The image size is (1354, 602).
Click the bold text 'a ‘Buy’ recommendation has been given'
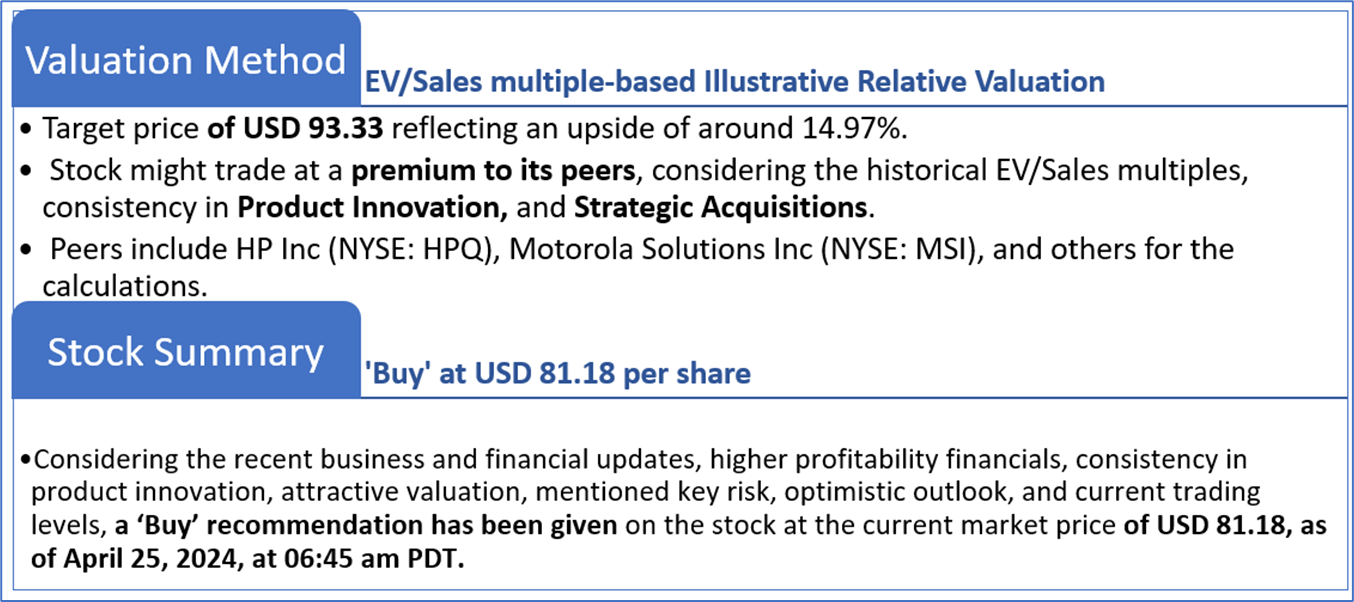click(x=365, y=526)
